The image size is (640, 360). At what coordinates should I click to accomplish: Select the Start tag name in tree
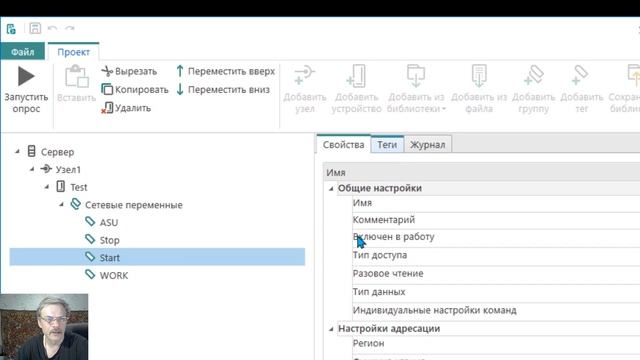click(x=110, y=258)
